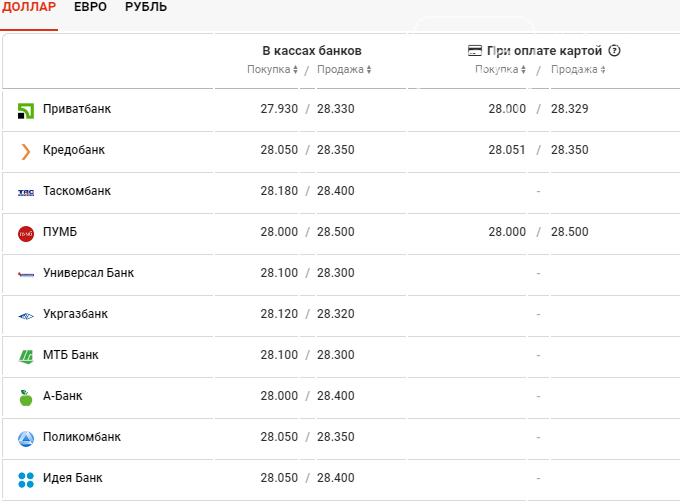Switch to the РУБЛЬ currency tab
The height and width of the screenshot is (501, 680).
click(146, 7)
